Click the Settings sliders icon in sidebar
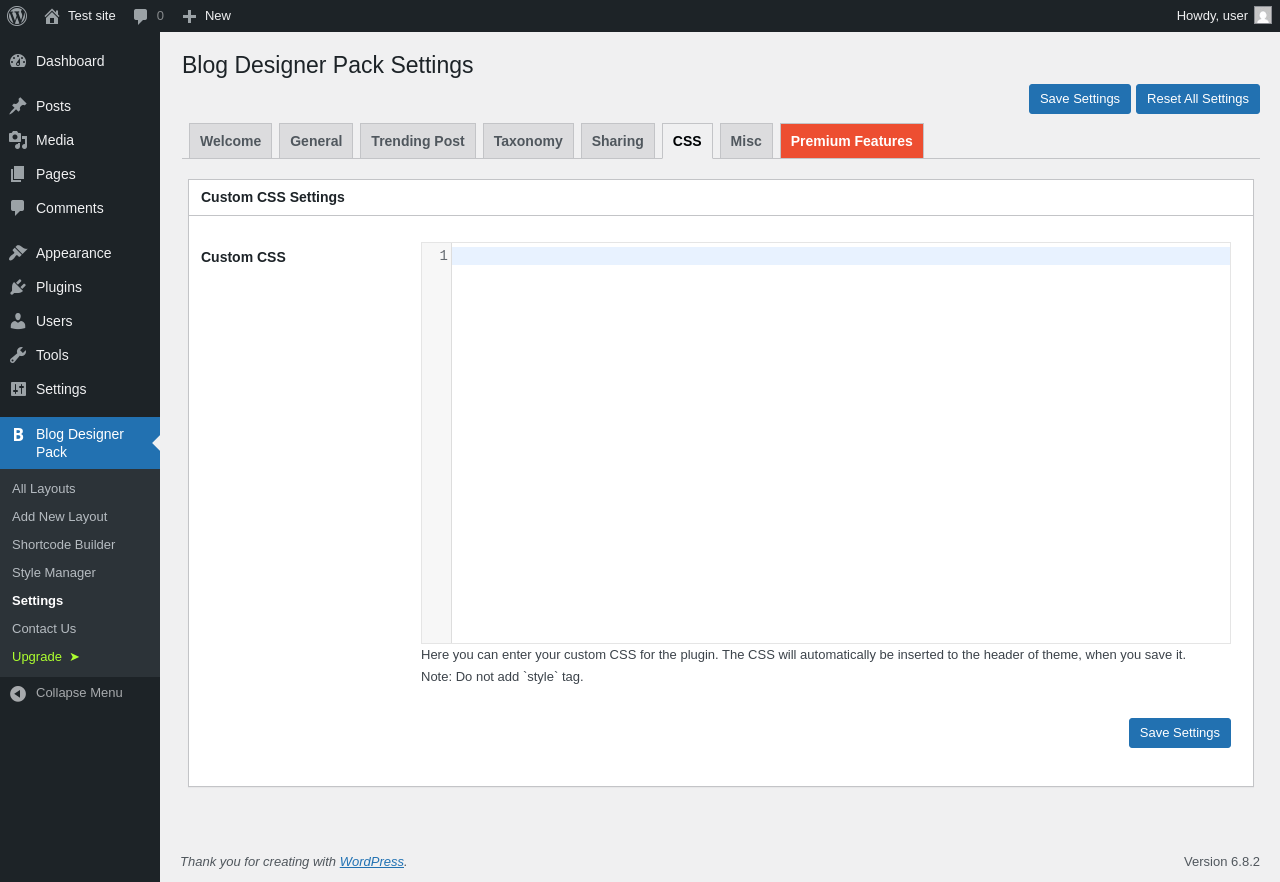Viewport: 1280px width, 882px height. pyautogui.click(x=18, y=389)
